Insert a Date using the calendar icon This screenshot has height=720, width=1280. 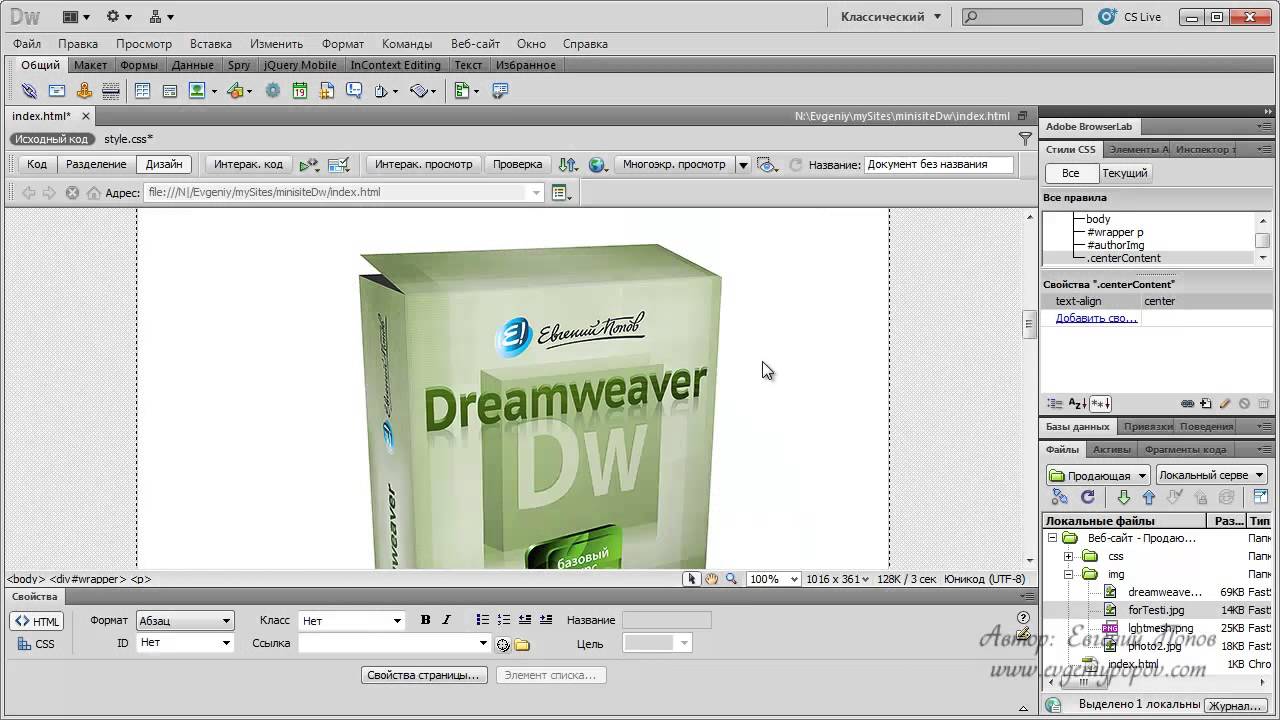299,91
